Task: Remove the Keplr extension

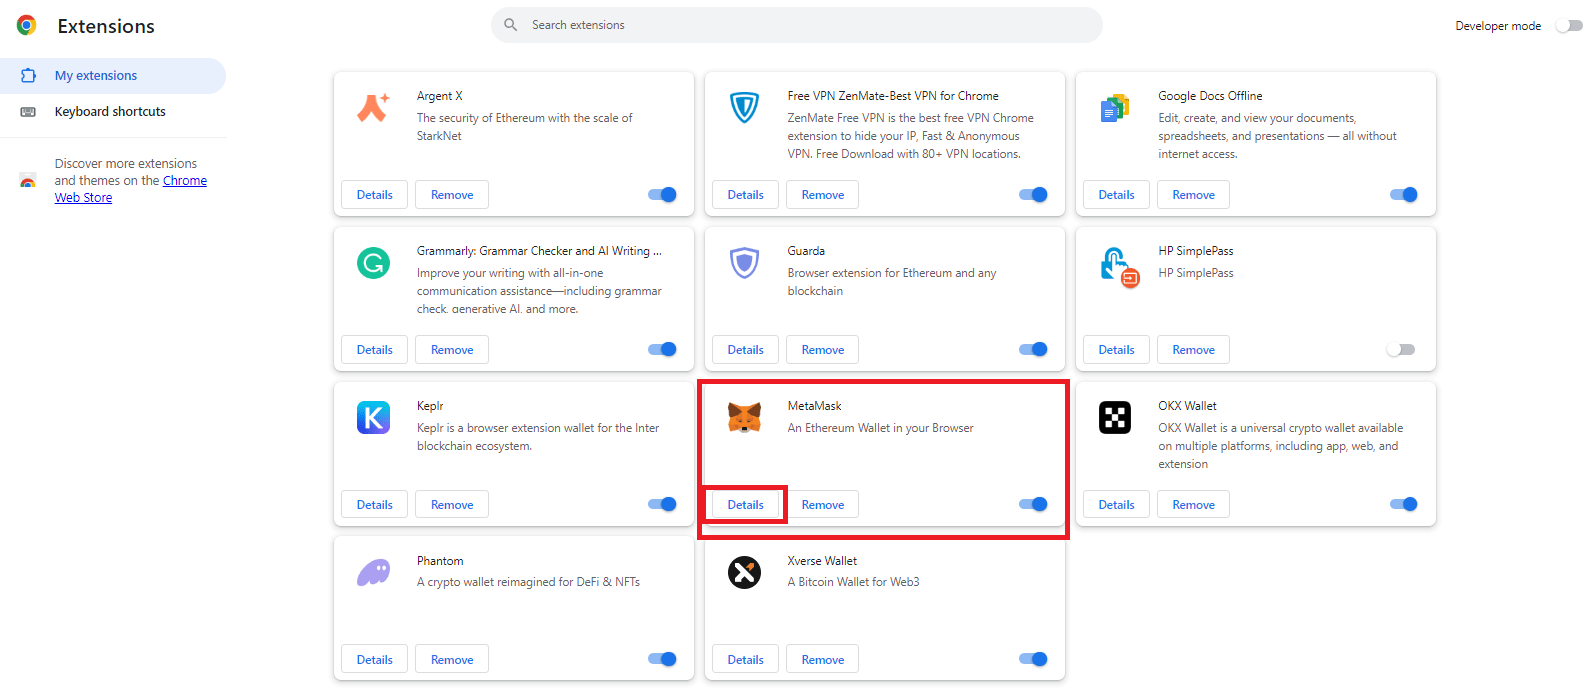Action: tap(452, 505)
